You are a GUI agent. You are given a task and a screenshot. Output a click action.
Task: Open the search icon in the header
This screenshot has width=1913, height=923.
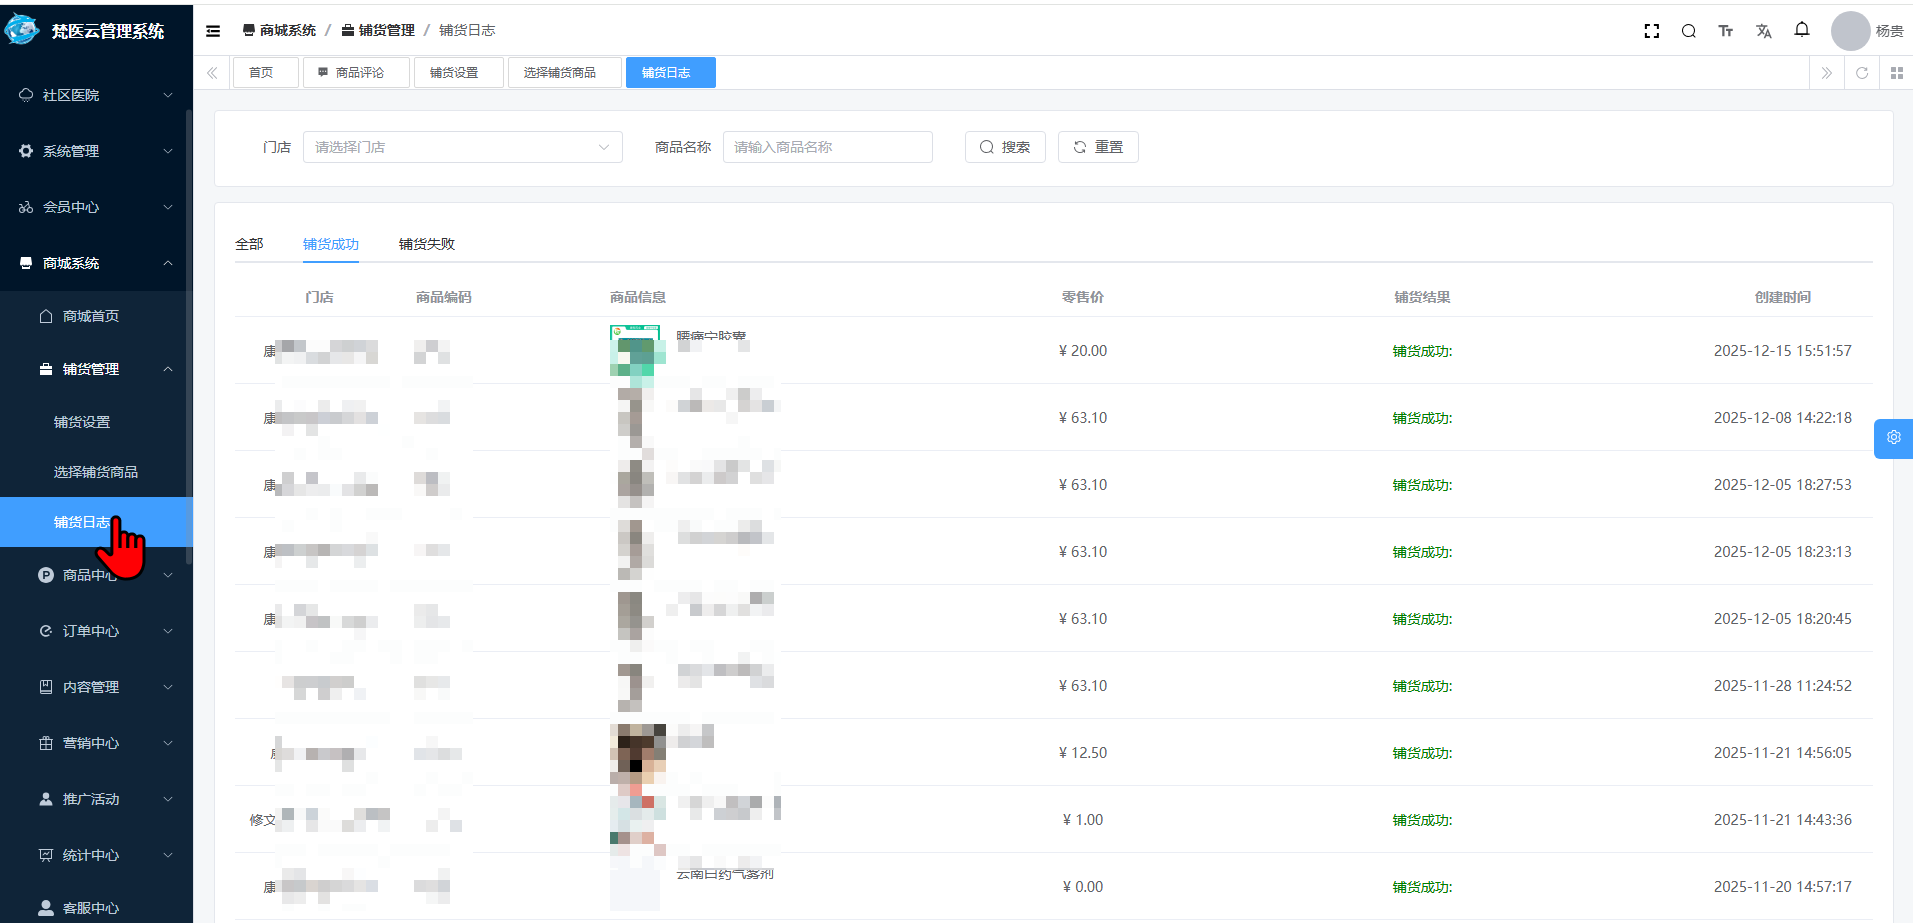click(x=1688, y=31)
